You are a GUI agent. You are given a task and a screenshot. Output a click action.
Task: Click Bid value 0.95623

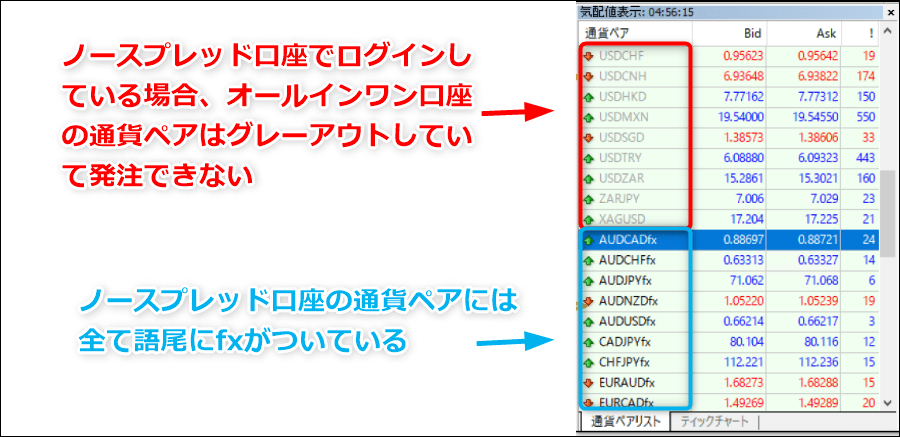(x=743, y=56)
